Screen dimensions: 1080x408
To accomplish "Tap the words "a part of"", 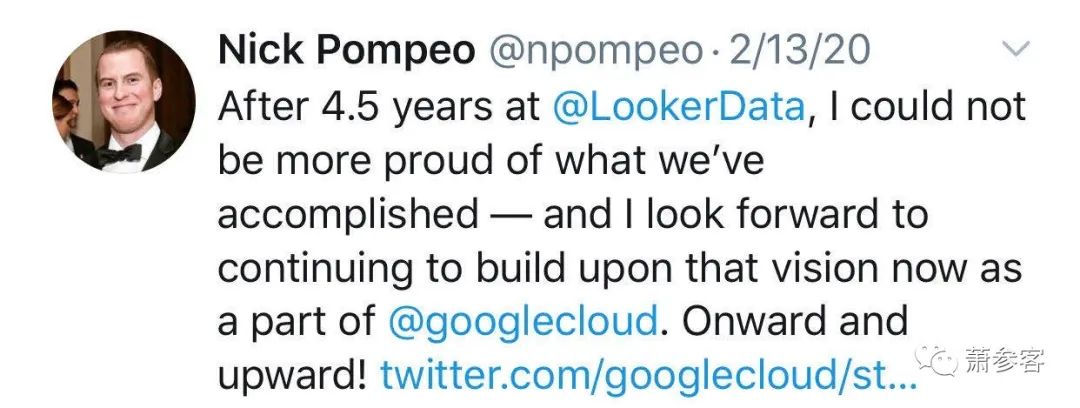I will (293, 322).
